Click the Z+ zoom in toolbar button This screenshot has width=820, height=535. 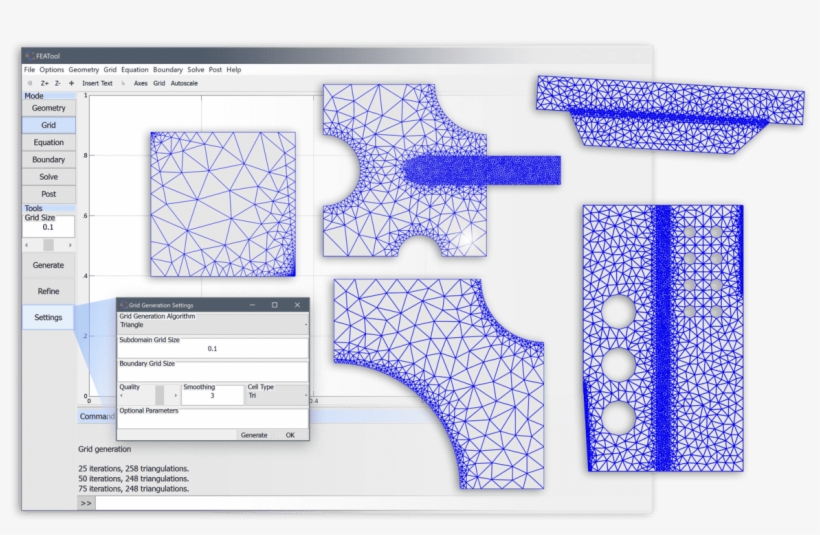click(45, 83)
